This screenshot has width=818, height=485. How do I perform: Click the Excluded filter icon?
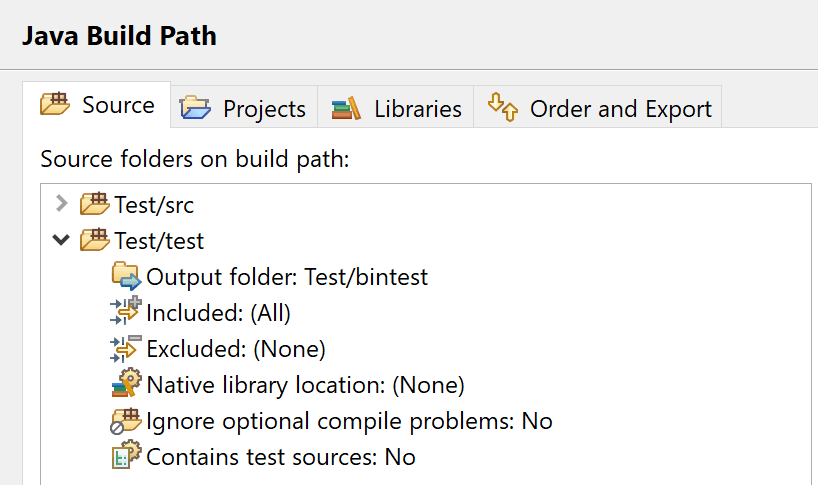coord(126,348)
